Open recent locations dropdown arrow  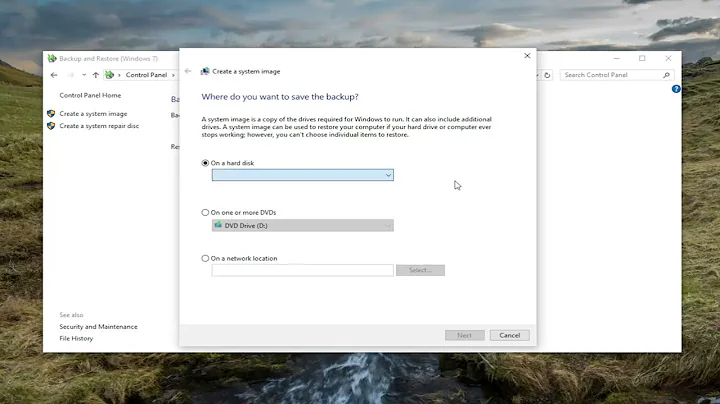(84, 75)
